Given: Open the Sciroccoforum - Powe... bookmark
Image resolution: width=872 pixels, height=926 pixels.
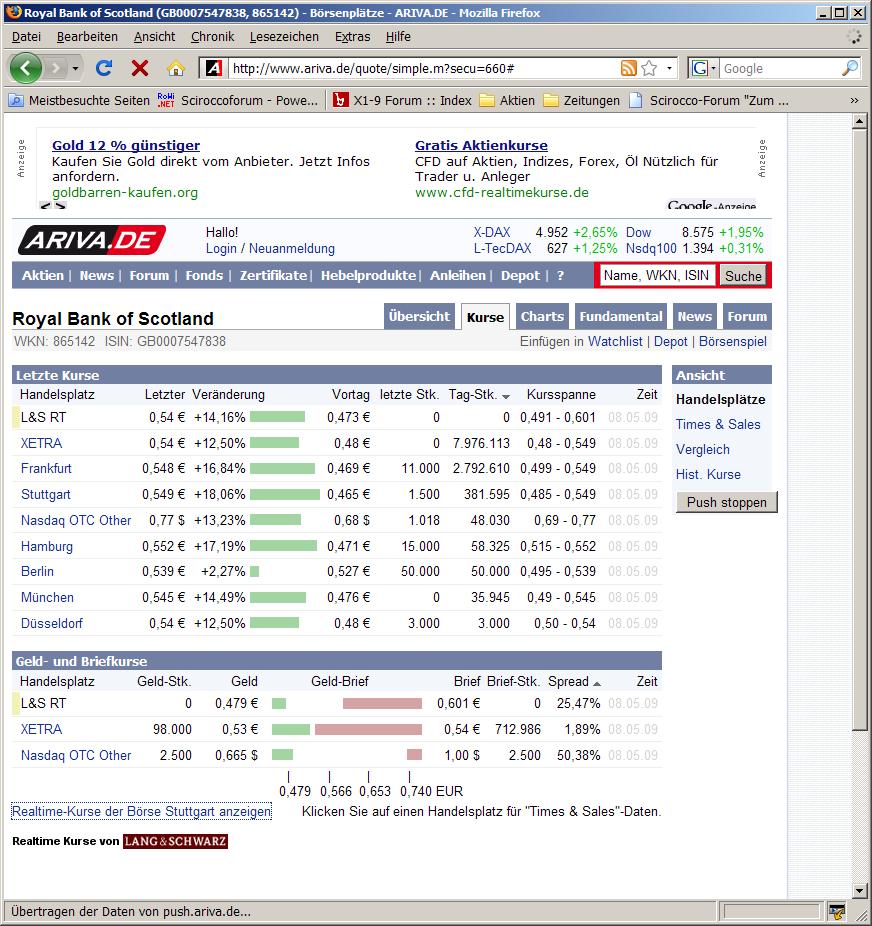Looking at the screenshot, I should (x=237, y=100).
